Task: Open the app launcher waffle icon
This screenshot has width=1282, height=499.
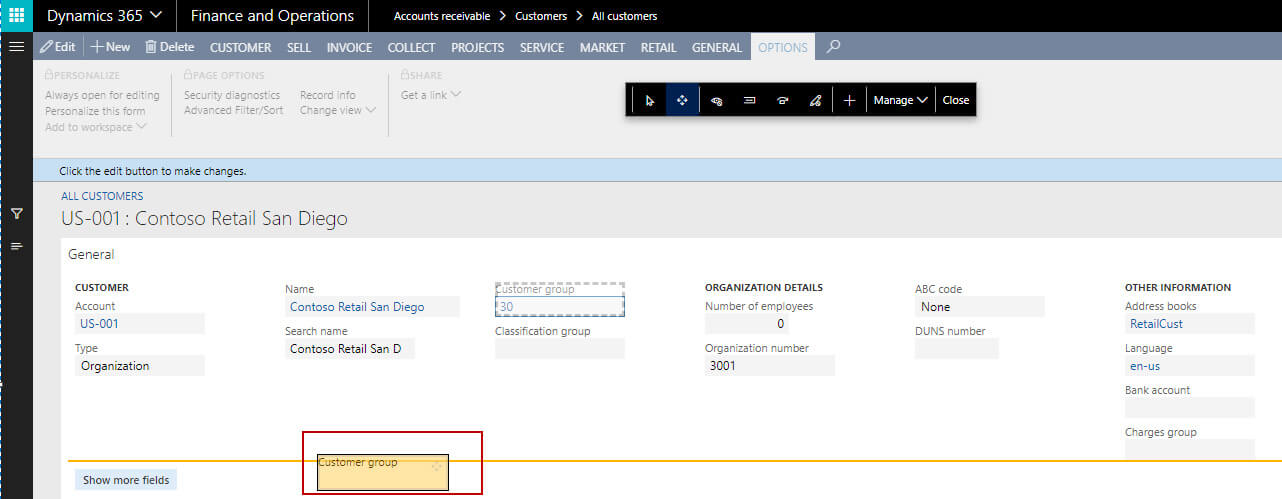Action: 16,16
